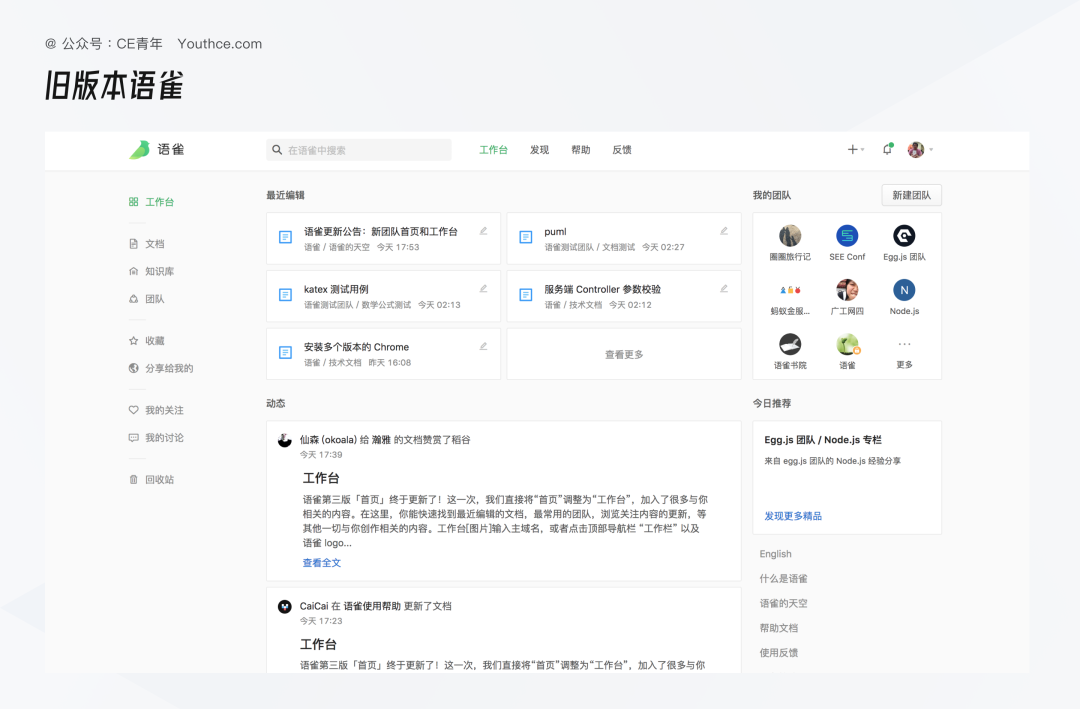1080x709 pixels.
Task: Click the 发现更多精品 link
Action: [x=793, y=516]
